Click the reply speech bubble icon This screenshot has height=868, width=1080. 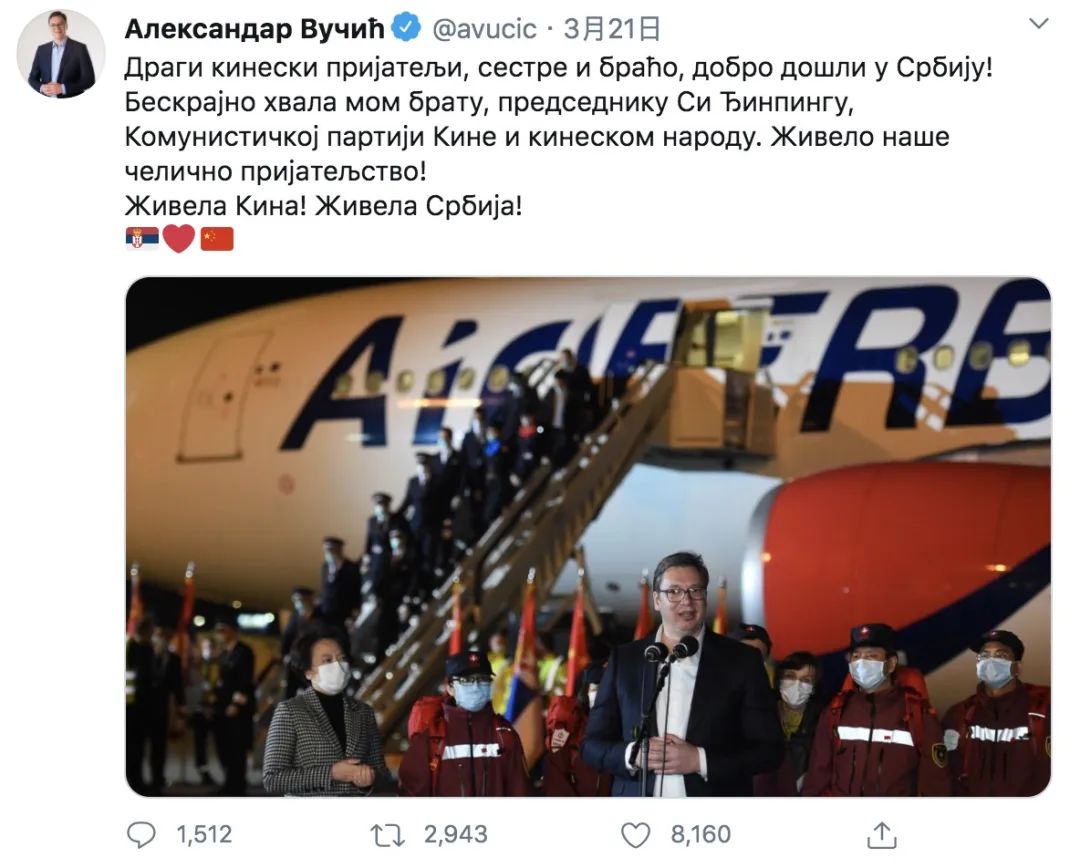click(x=142, y=834)
